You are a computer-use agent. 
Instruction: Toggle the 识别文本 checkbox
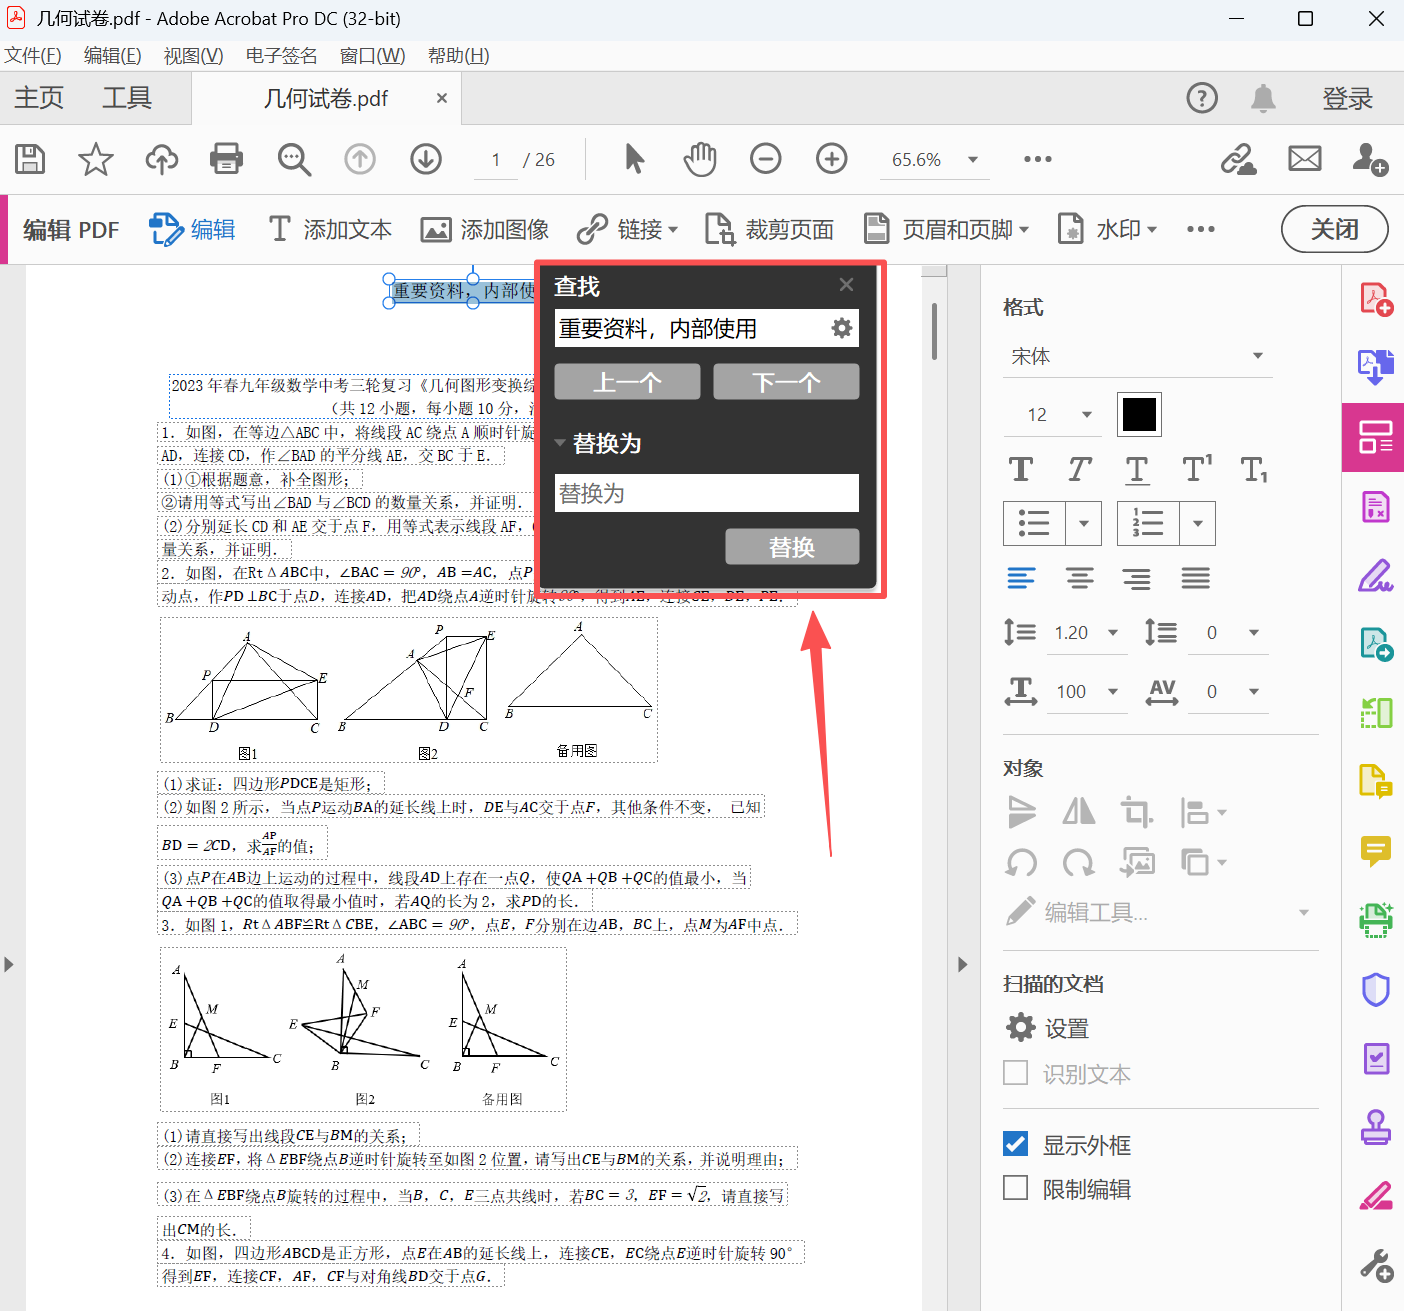coord(1016,1073)
